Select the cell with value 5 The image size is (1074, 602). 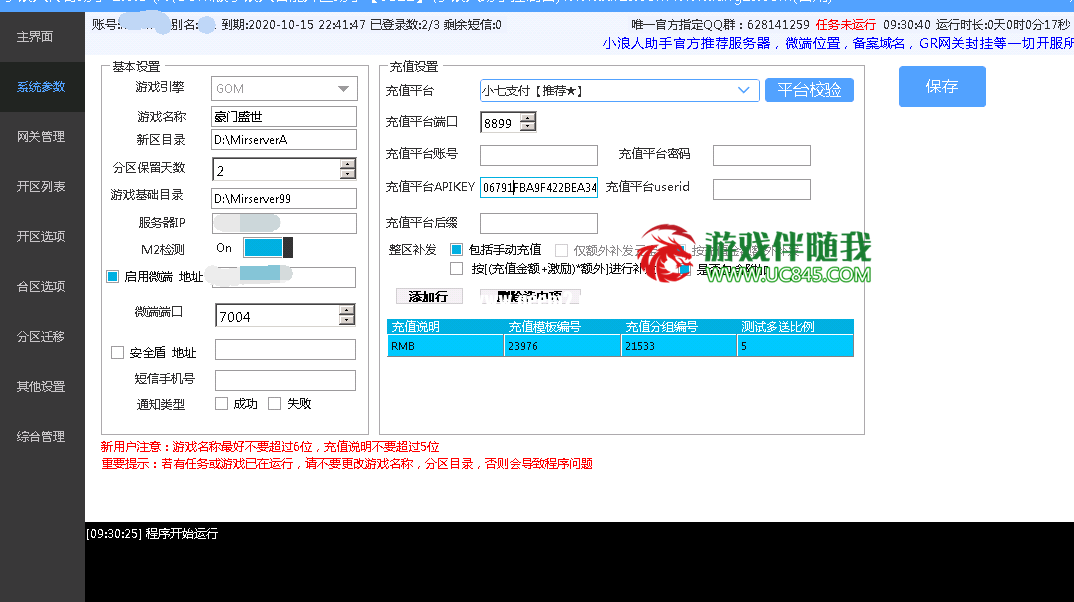click(x=795, y=346)
